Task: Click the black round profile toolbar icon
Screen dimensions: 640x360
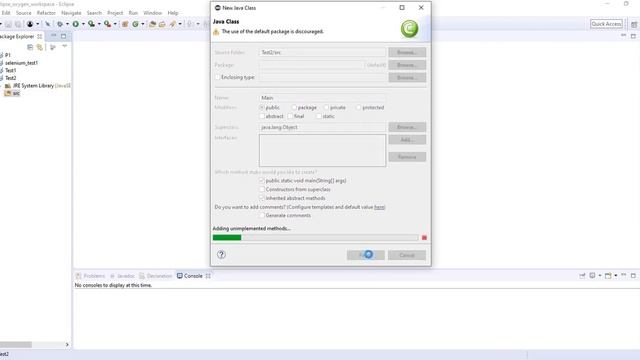Action: 30,24
